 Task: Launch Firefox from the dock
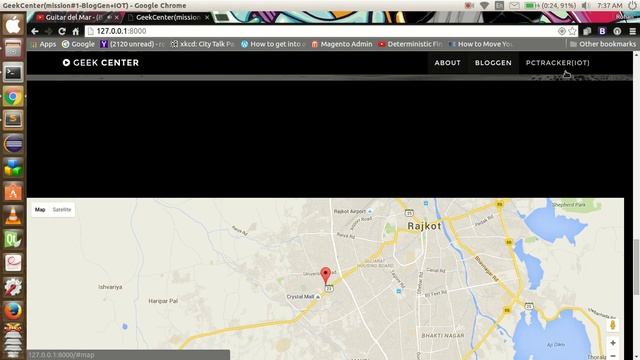coord(13,311)
